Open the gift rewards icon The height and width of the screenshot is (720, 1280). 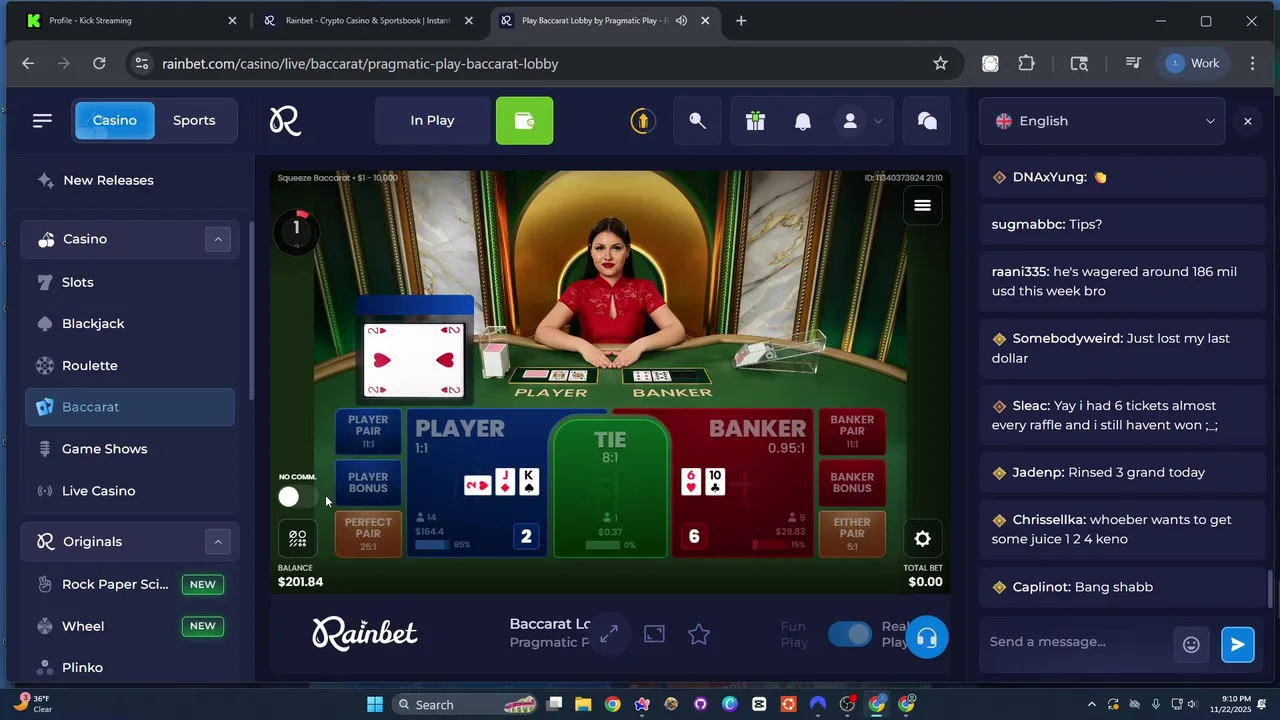[755, 121]
